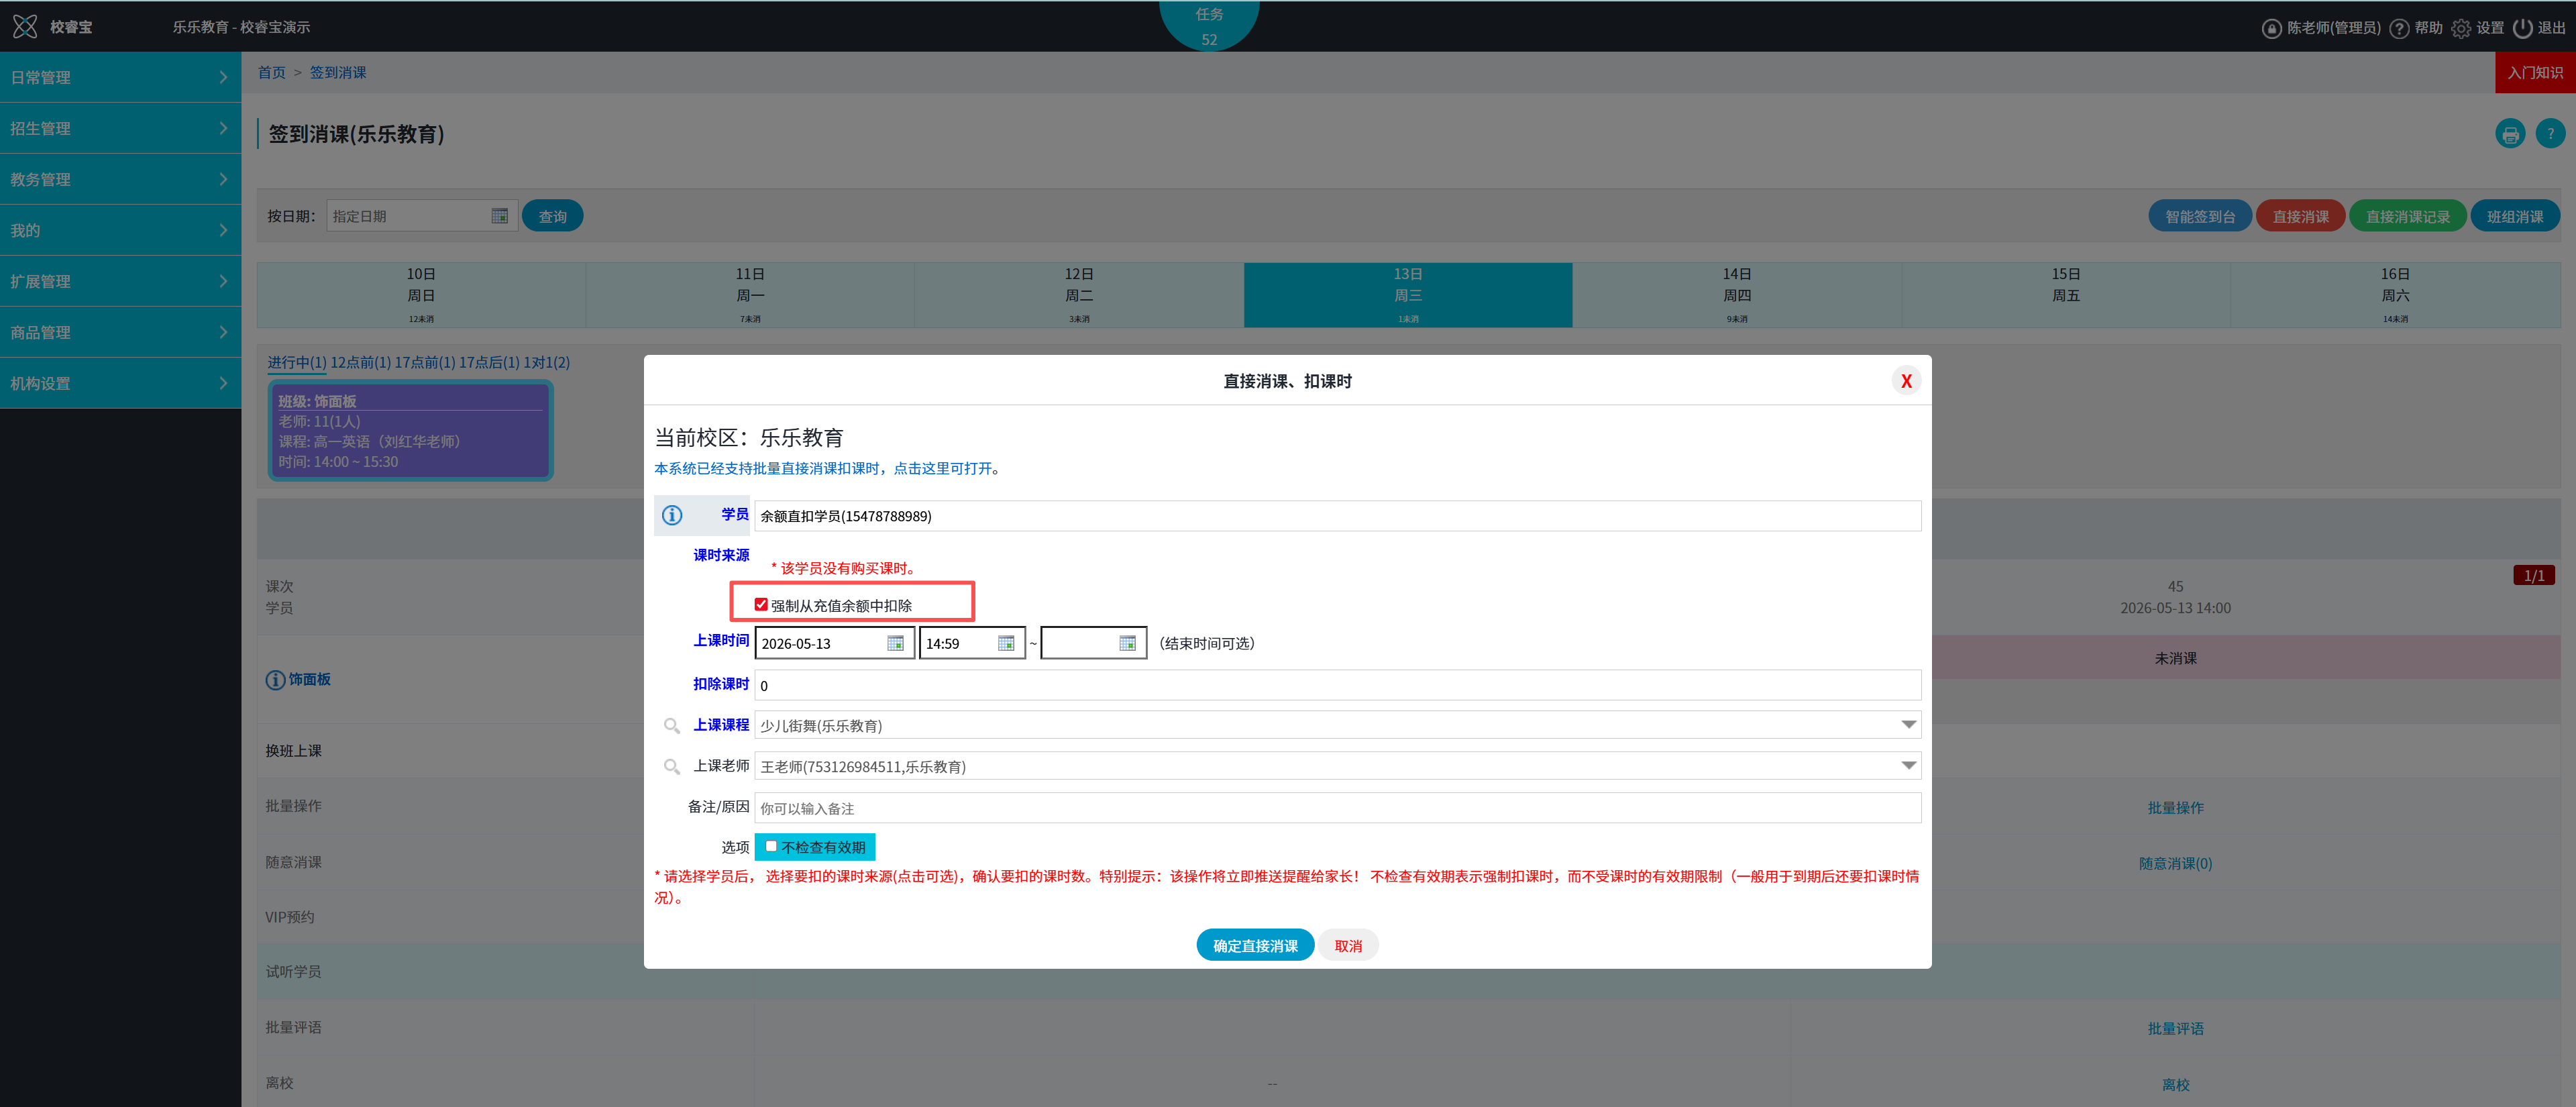Open the 入门知识 red button
The image size is (2576, 1107).
(2535, 72)
